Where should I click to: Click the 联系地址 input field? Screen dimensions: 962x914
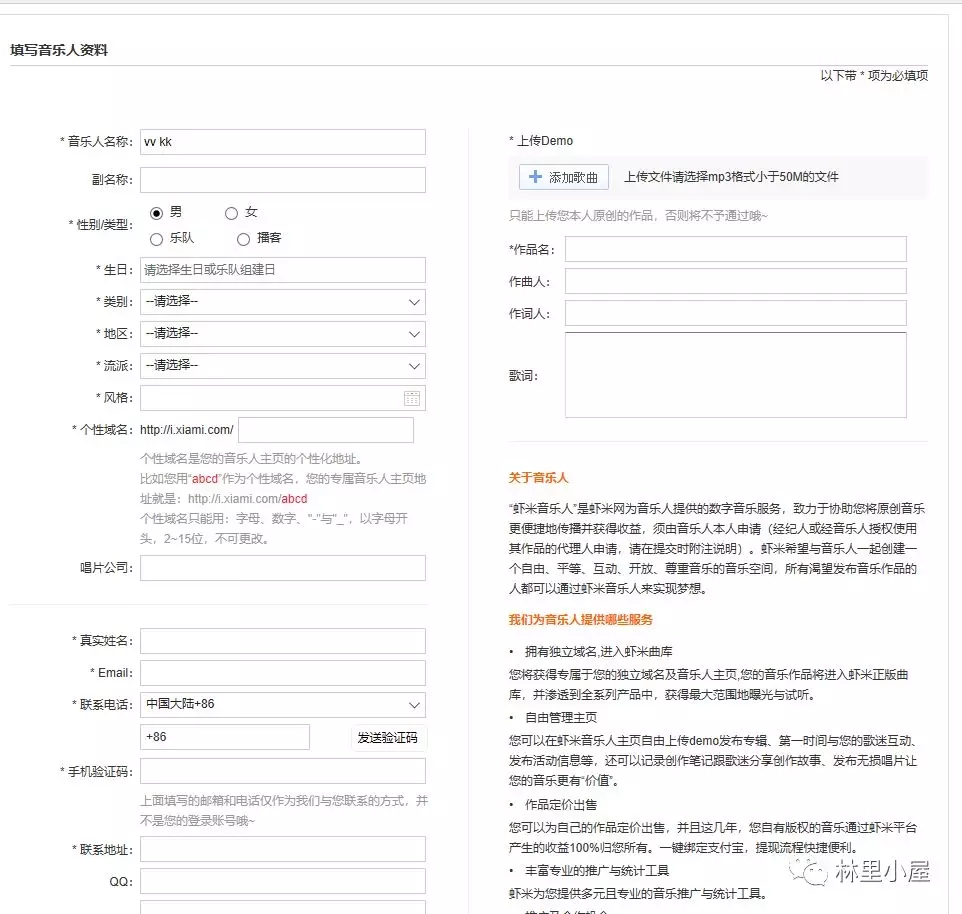pyautogui.click(x=283, y=849)
